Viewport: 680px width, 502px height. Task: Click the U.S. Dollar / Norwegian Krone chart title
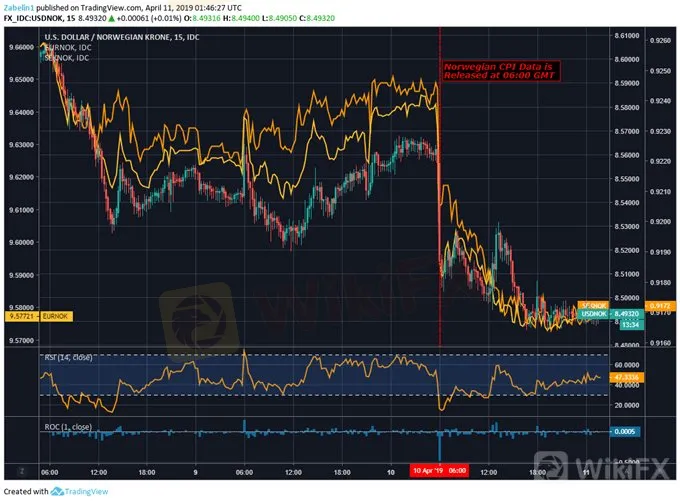click(x=122, y=37)
